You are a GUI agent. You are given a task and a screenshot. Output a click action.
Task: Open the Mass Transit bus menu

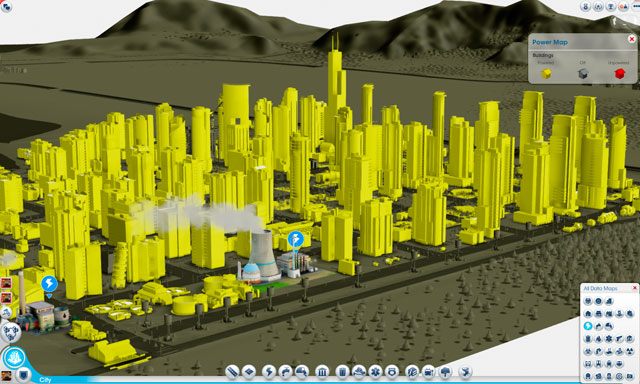click(x=429, y=372)
